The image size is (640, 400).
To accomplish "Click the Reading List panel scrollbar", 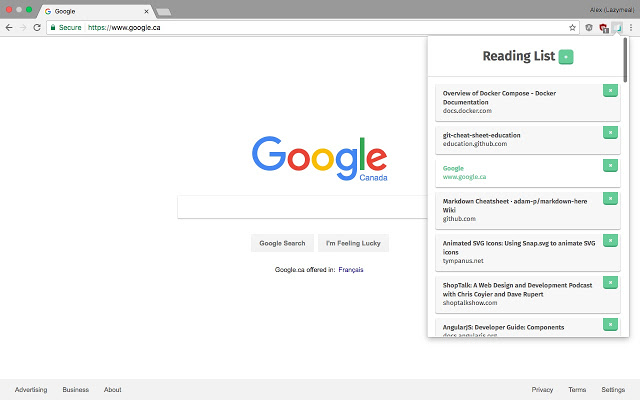I will tap(625, 60).
